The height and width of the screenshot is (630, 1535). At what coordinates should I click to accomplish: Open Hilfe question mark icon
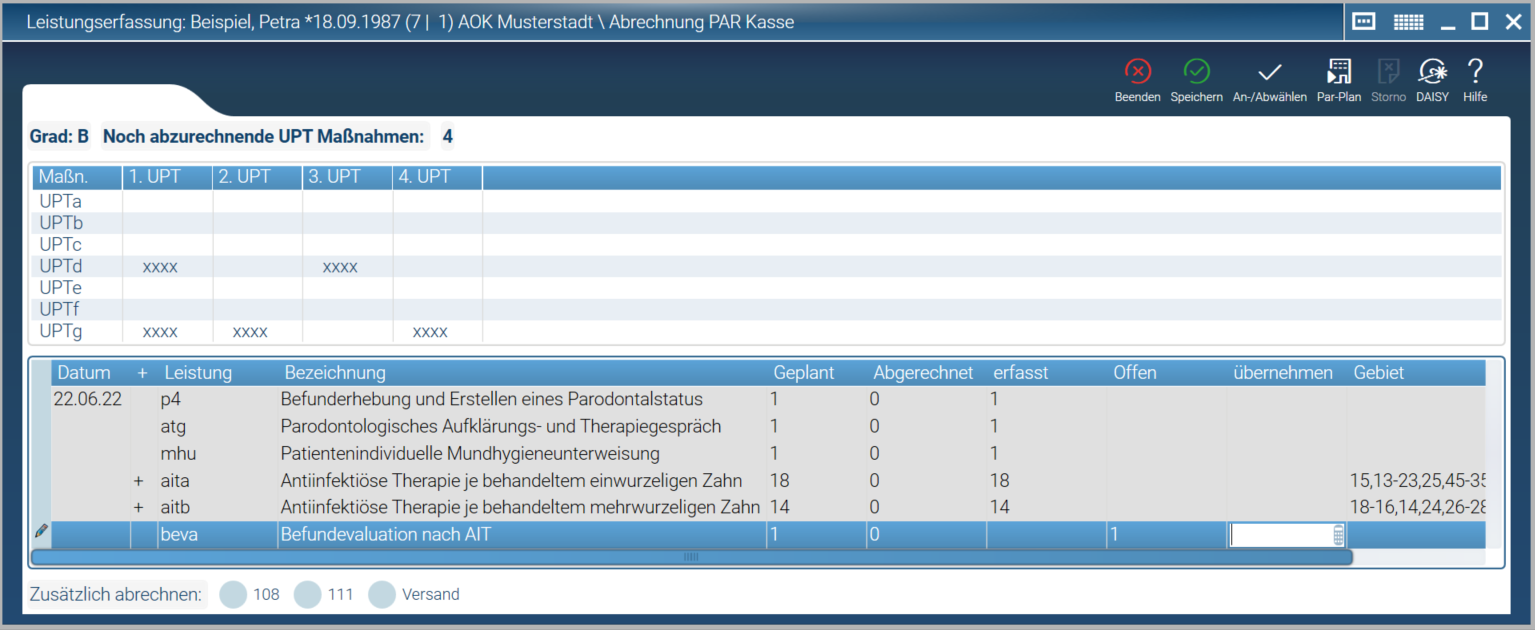pyautogui.click(x=1474, y=72)
